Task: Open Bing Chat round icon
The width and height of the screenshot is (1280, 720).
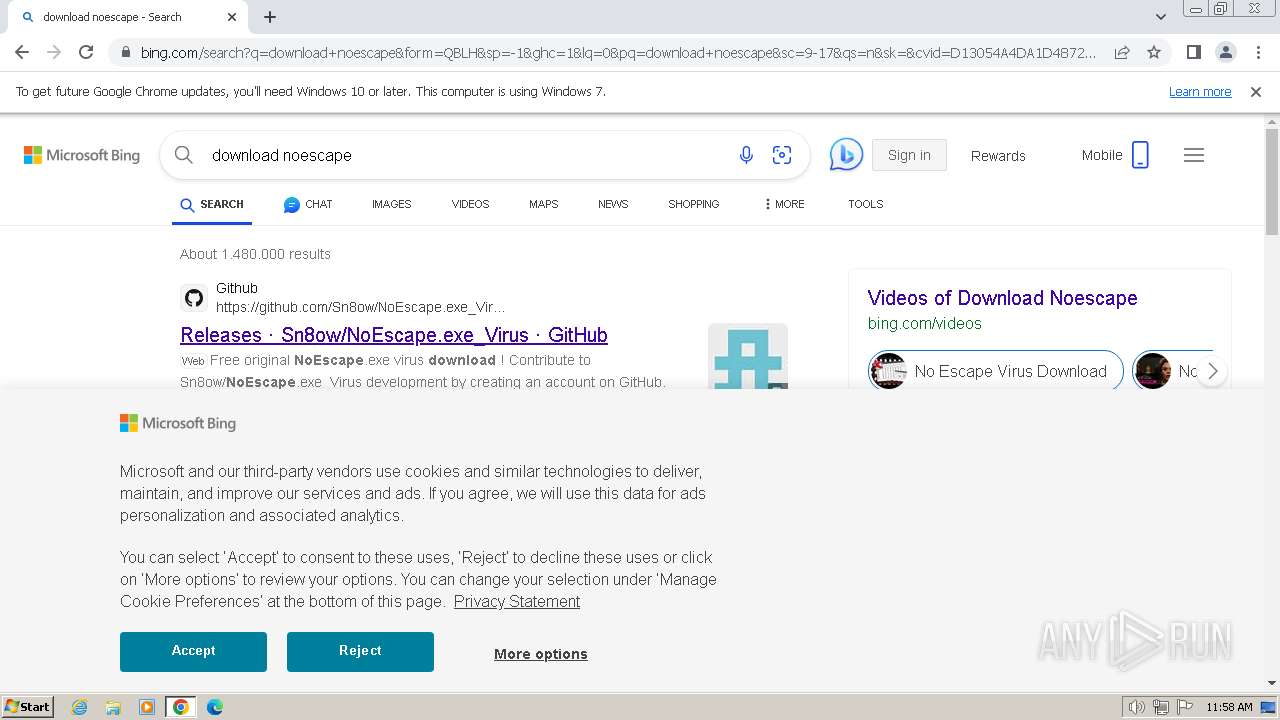Action: (846, 155)
